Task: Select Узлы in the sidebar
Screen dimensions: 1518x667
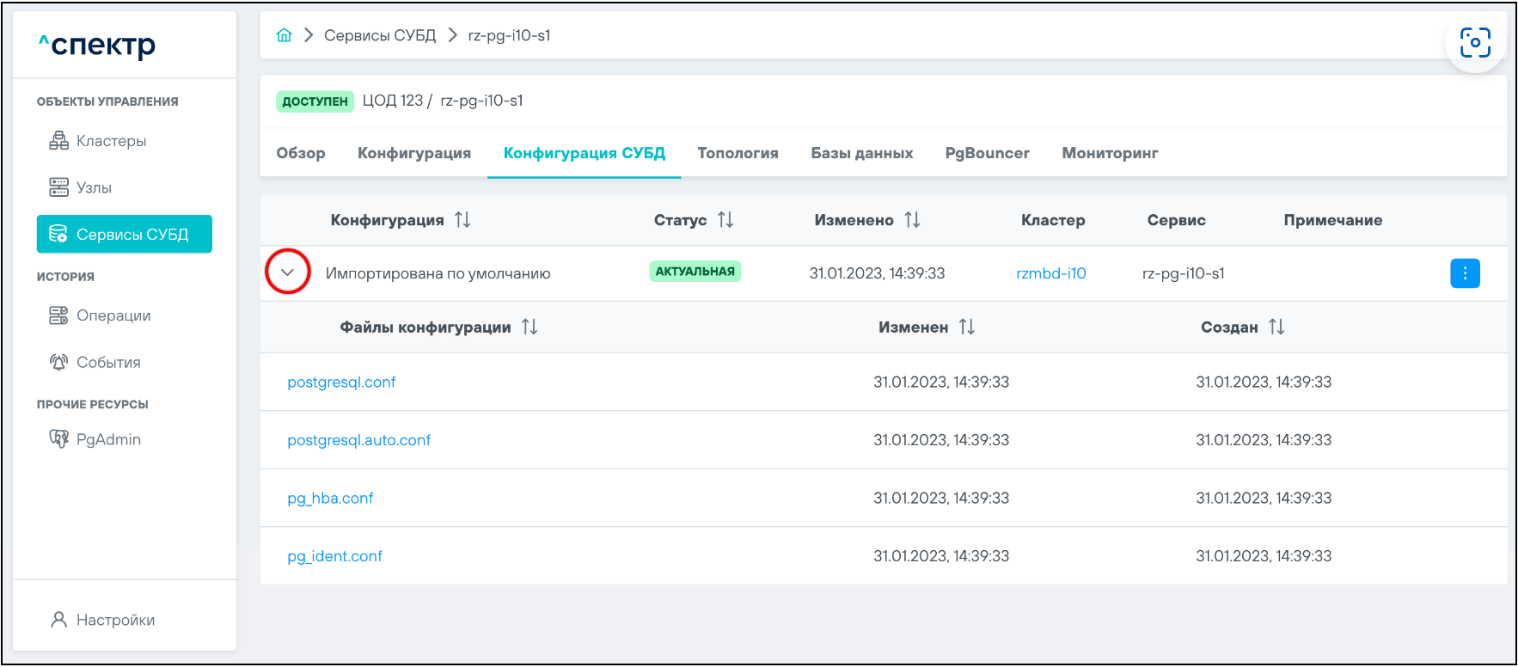Action: [x=94, y=188]
